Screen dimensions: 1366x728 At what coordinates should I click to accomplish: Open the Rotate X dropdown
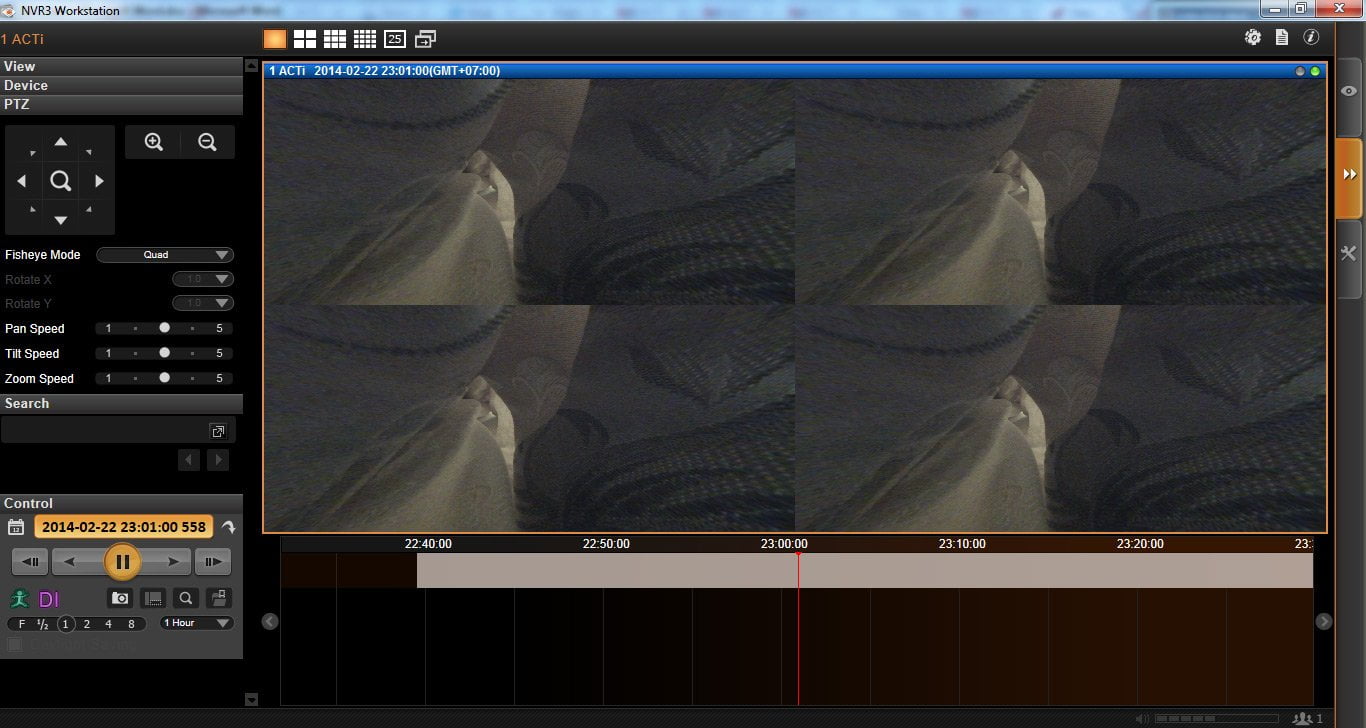[203, 279]
